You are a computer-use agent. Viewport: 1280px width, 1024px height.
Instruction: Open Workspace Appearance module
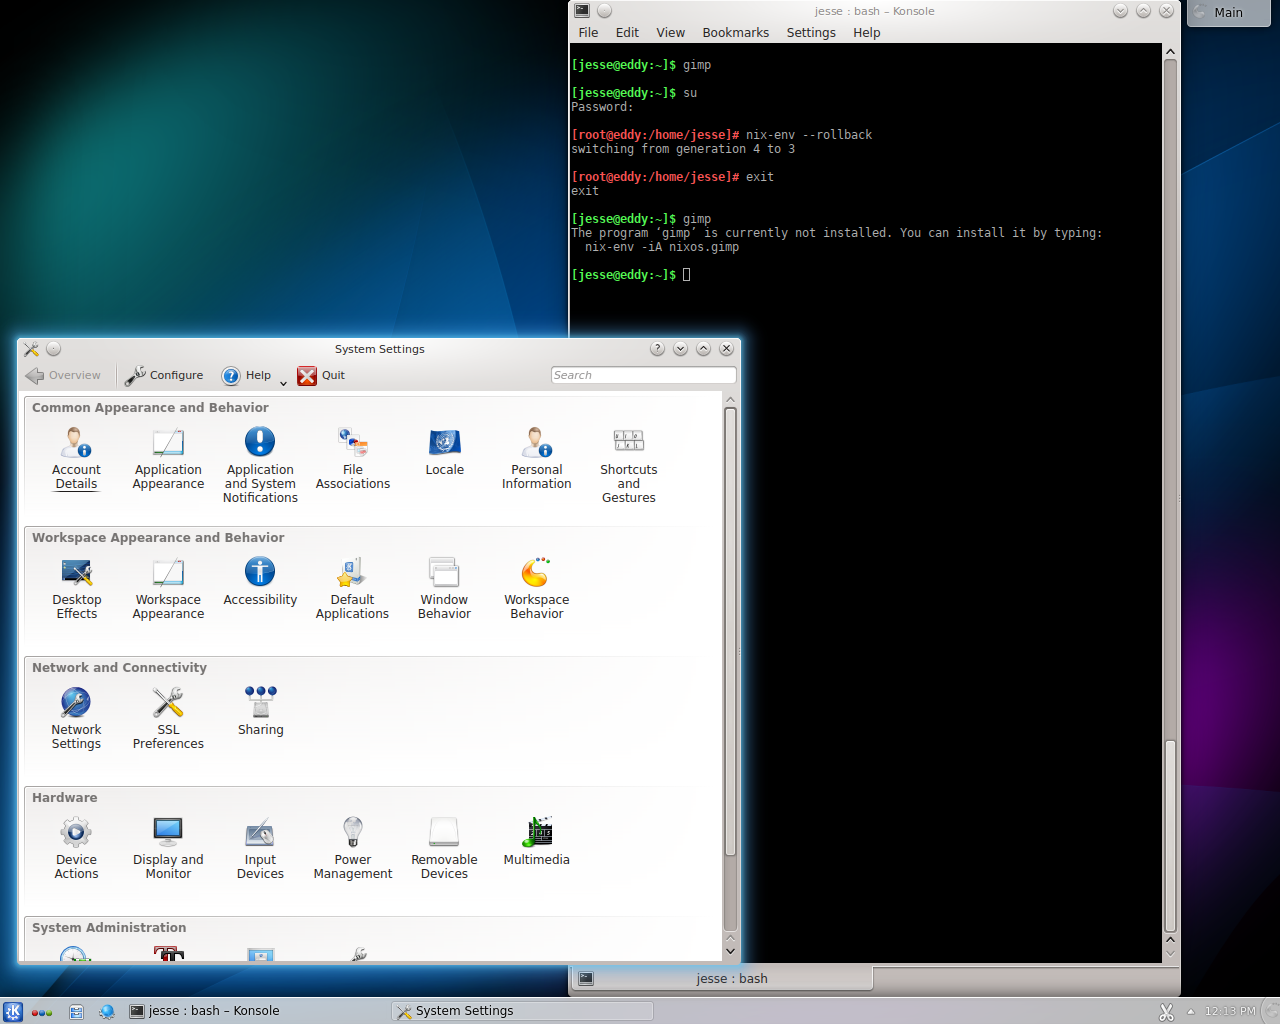168,588
